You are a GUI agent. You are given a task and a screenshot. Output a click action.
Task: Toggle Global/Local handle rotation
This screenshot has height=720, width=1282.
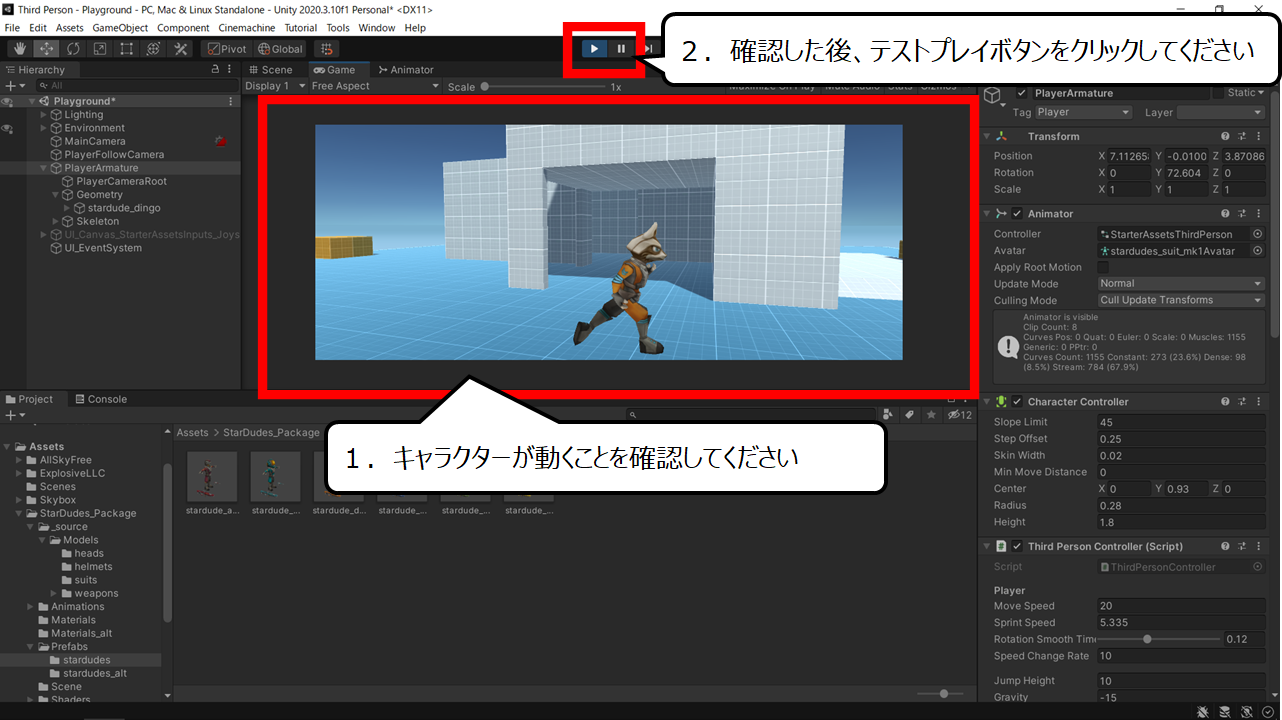(280, 49)
